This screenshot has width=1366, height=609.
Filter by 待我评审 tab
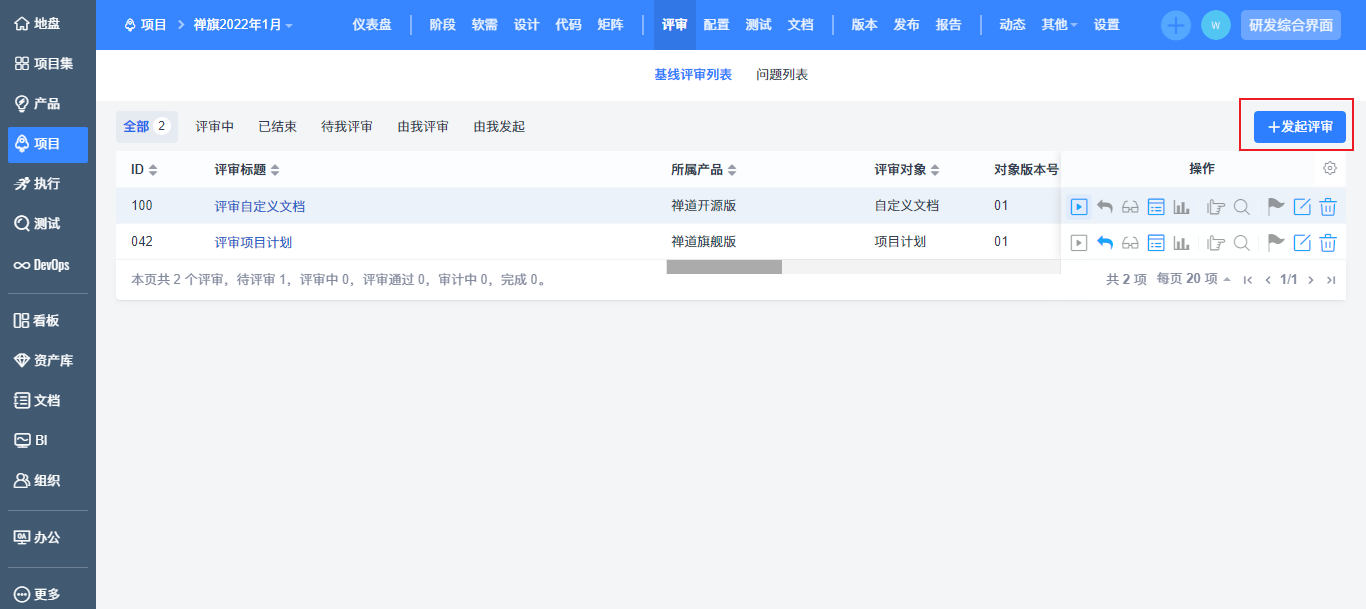tap(347, 127)
